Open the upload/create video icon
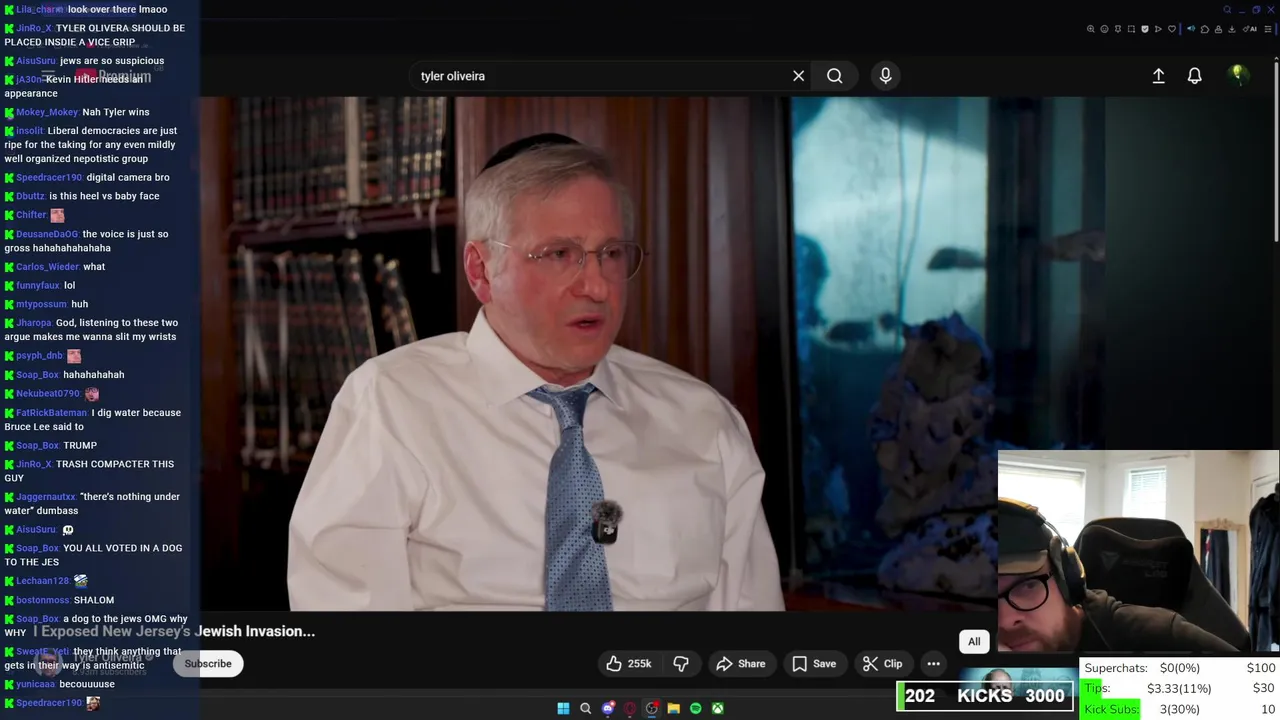The width and height of the screenshot is (1280, 720). click(x=1158, y=76)
